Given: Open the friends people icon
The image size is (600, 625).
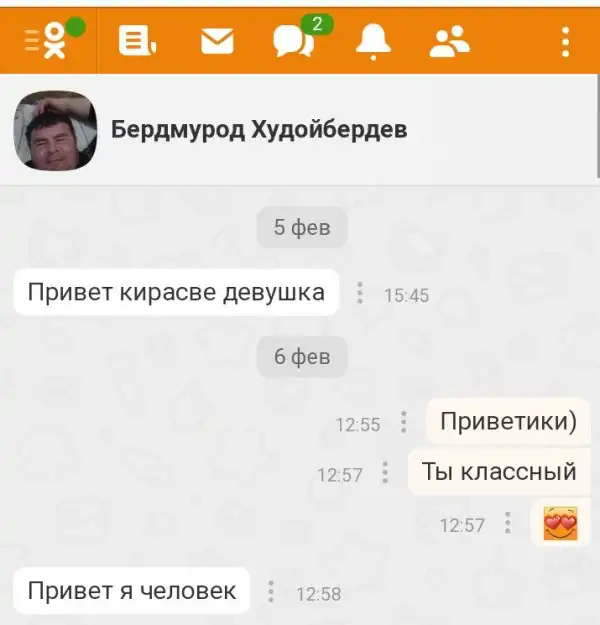Looking at the screenshot, I should (x=449, y=41).
